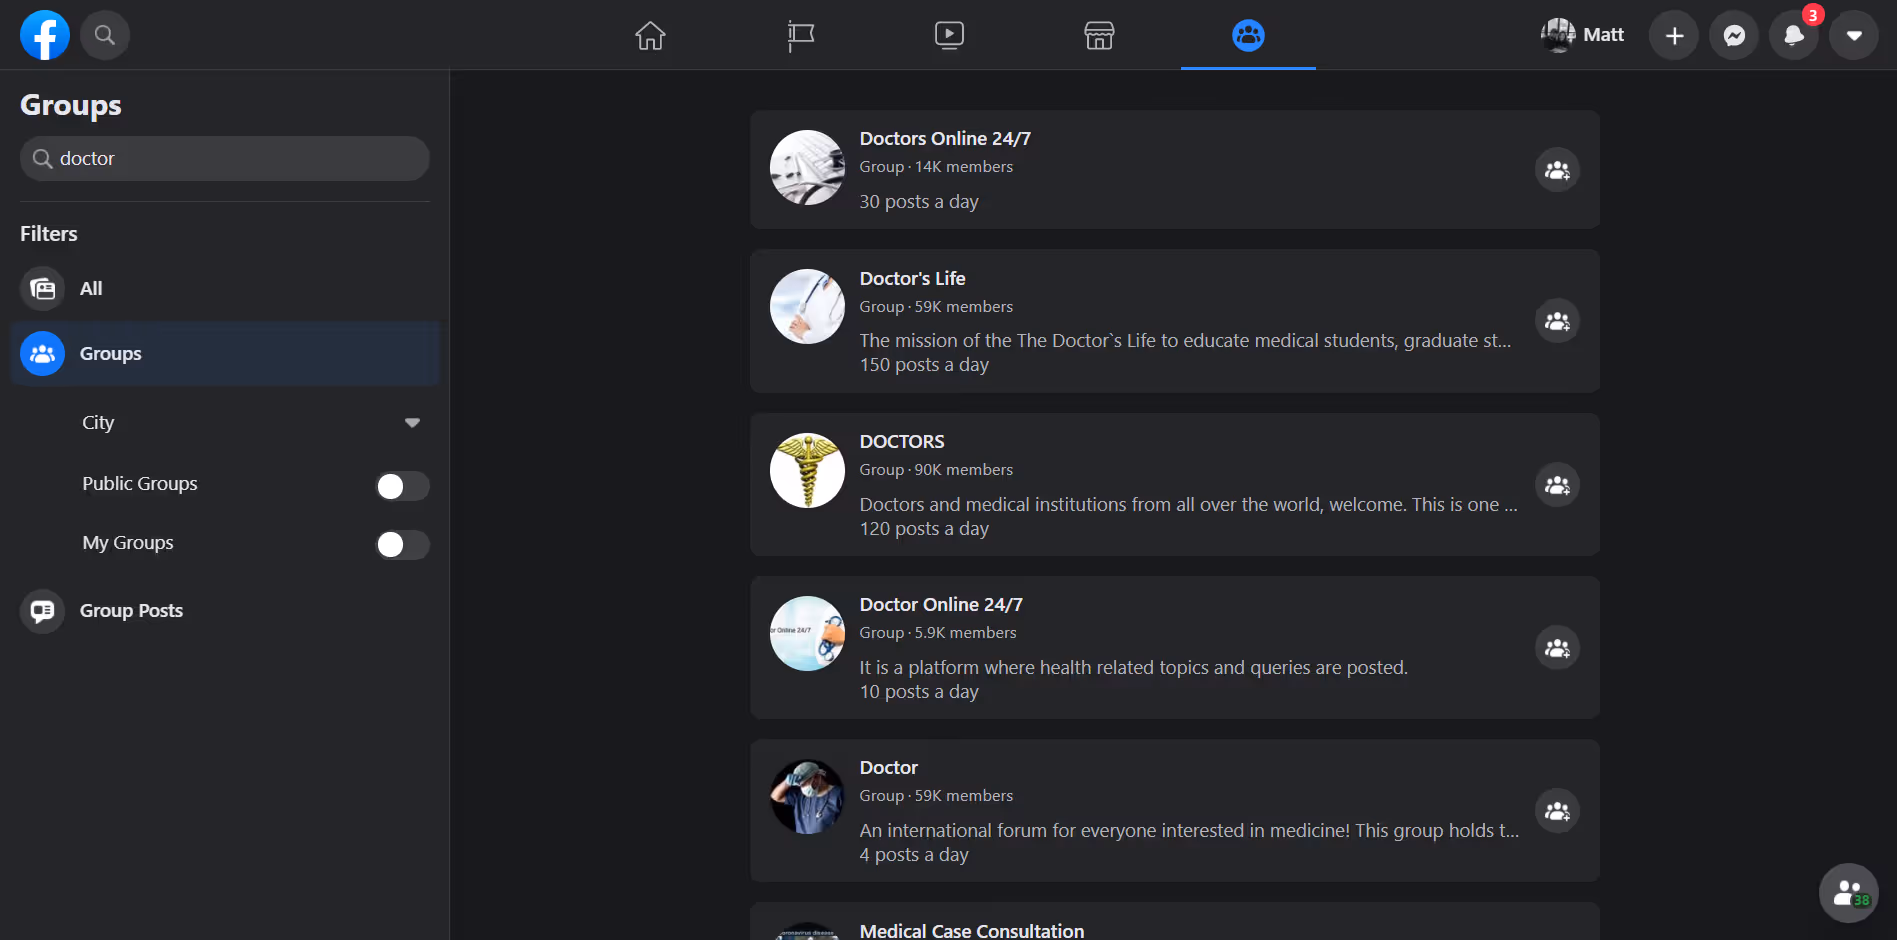Screen dimensions: 1897x940
Task: Click Doctor's Life group avatar
Action: 807,306
